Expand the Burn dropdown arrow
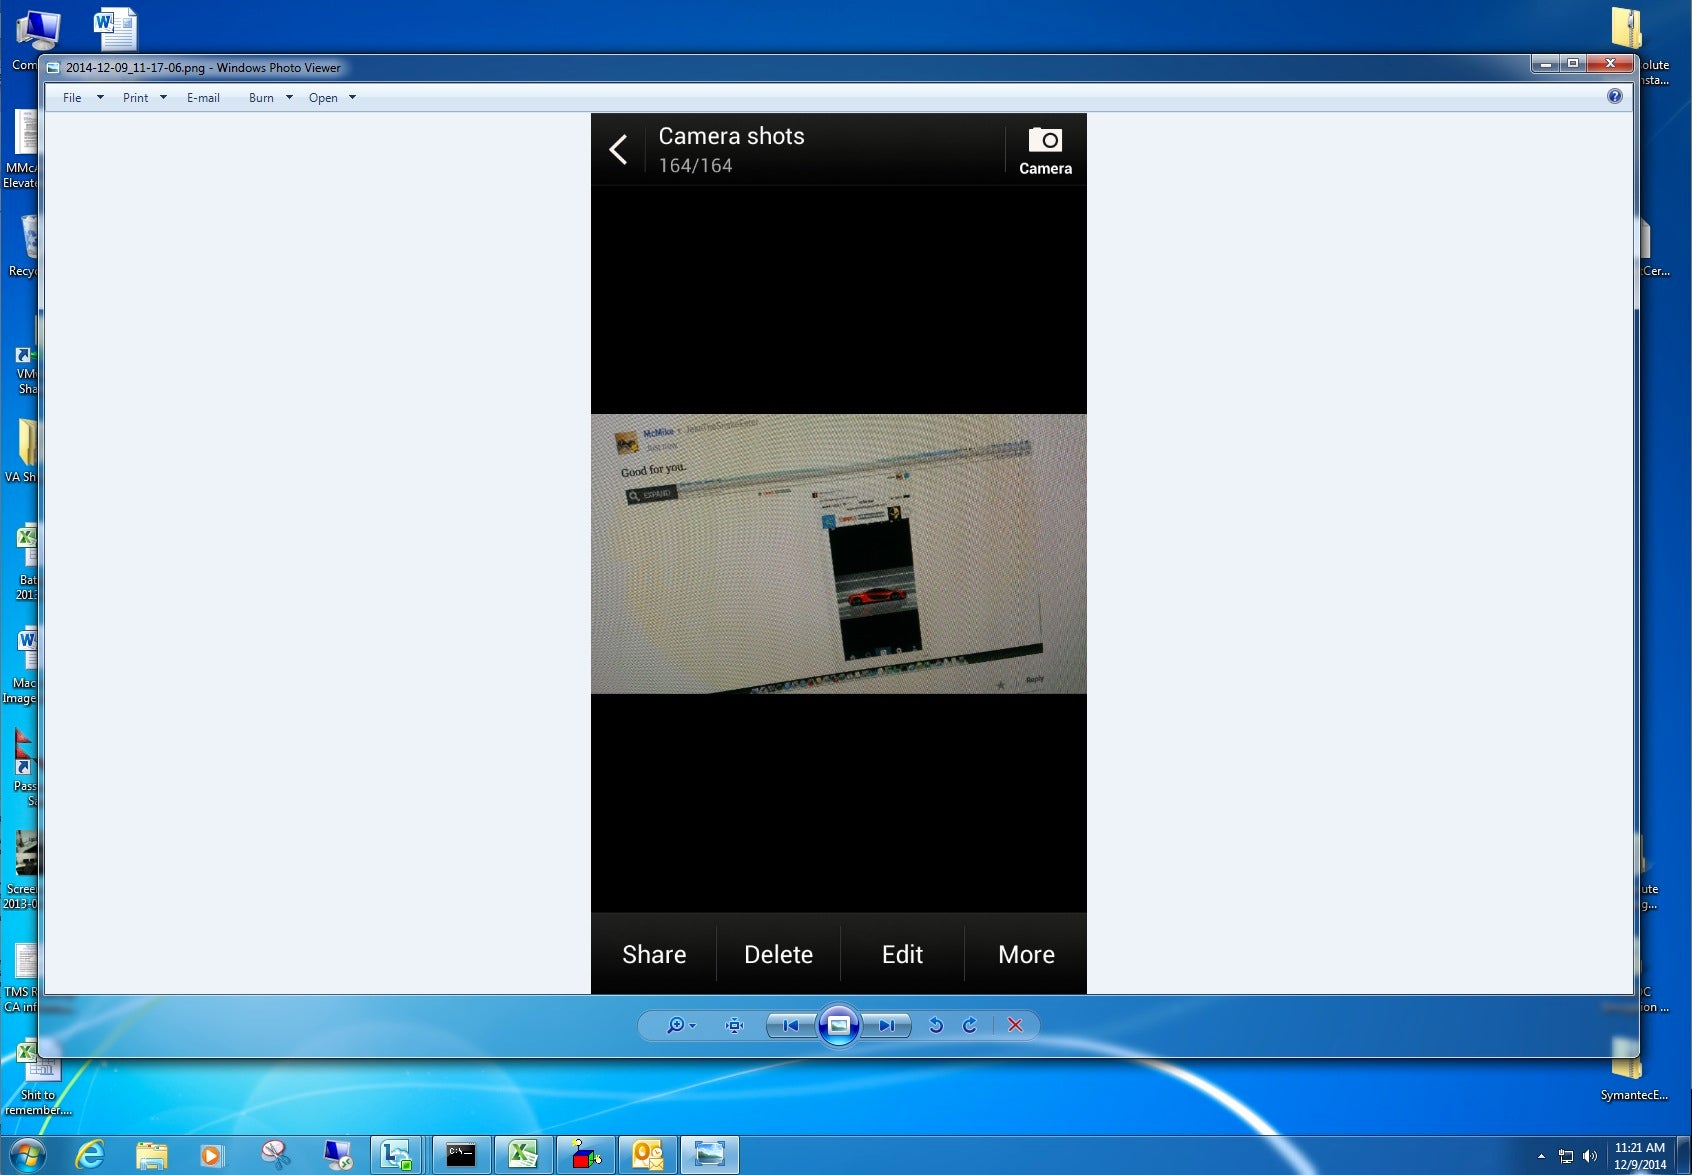 289,98
